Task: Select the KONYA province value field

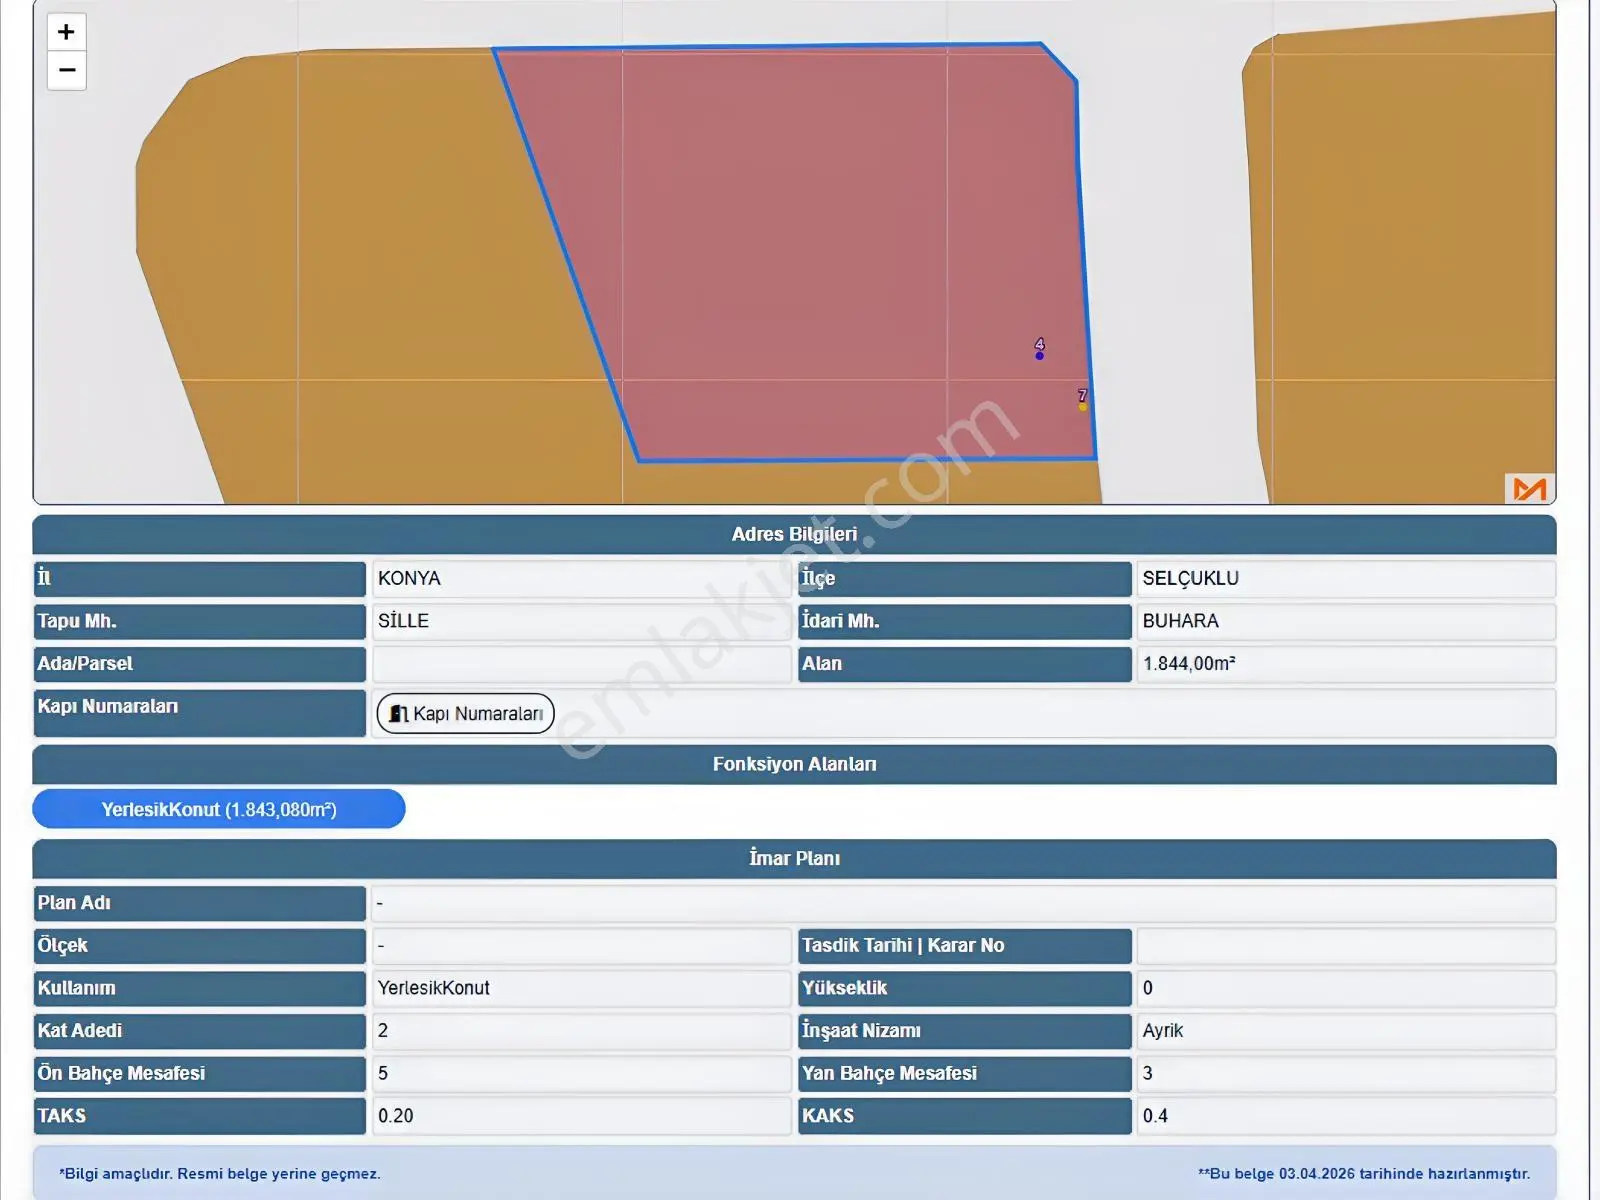Action: (x=582, y=578)
